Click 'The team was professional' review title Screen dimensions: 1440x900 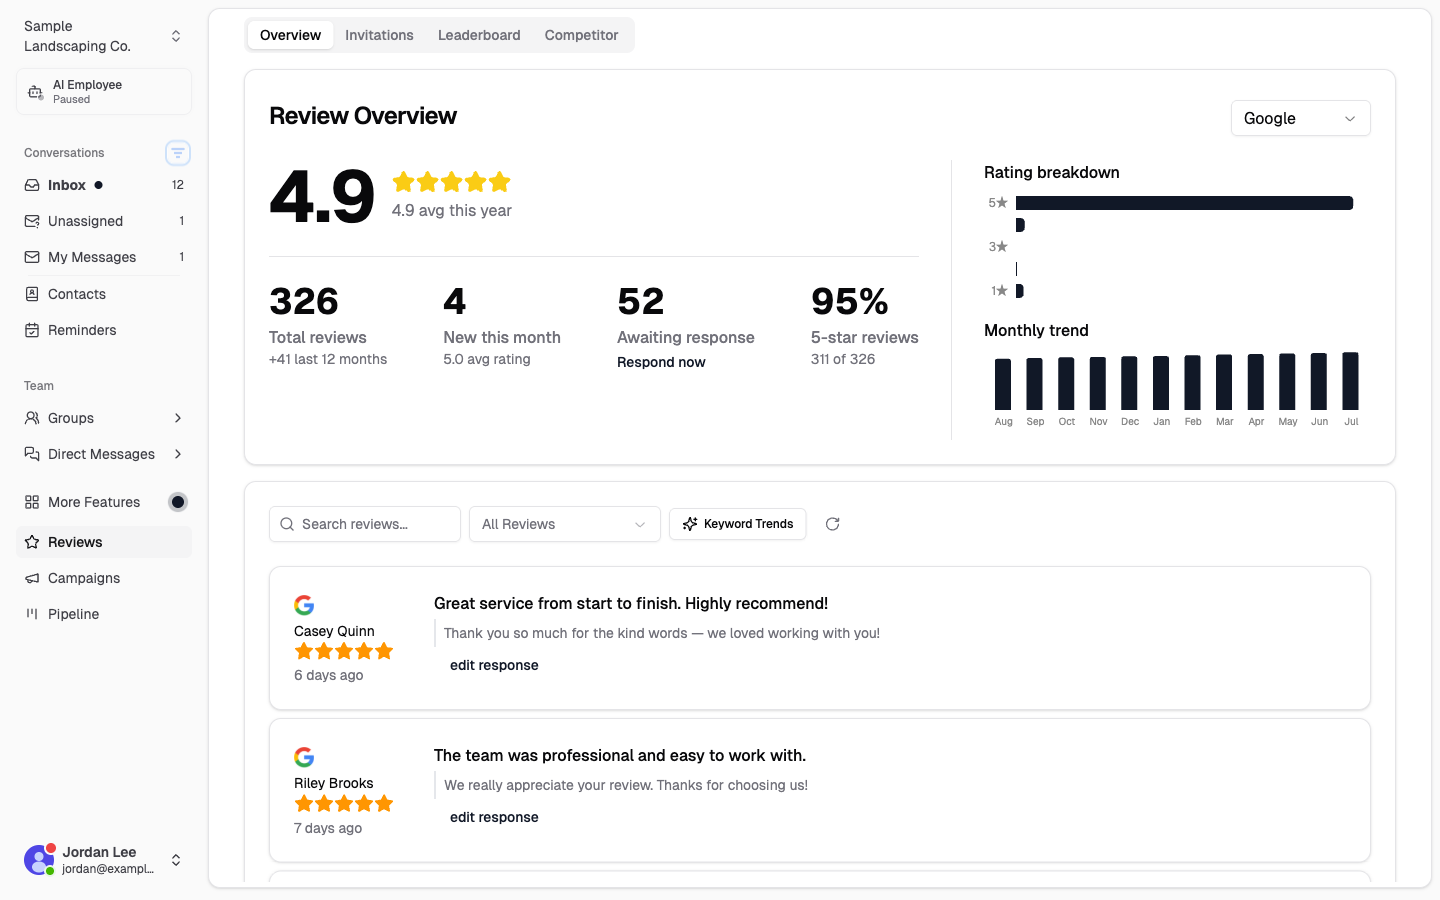(620, 755)
